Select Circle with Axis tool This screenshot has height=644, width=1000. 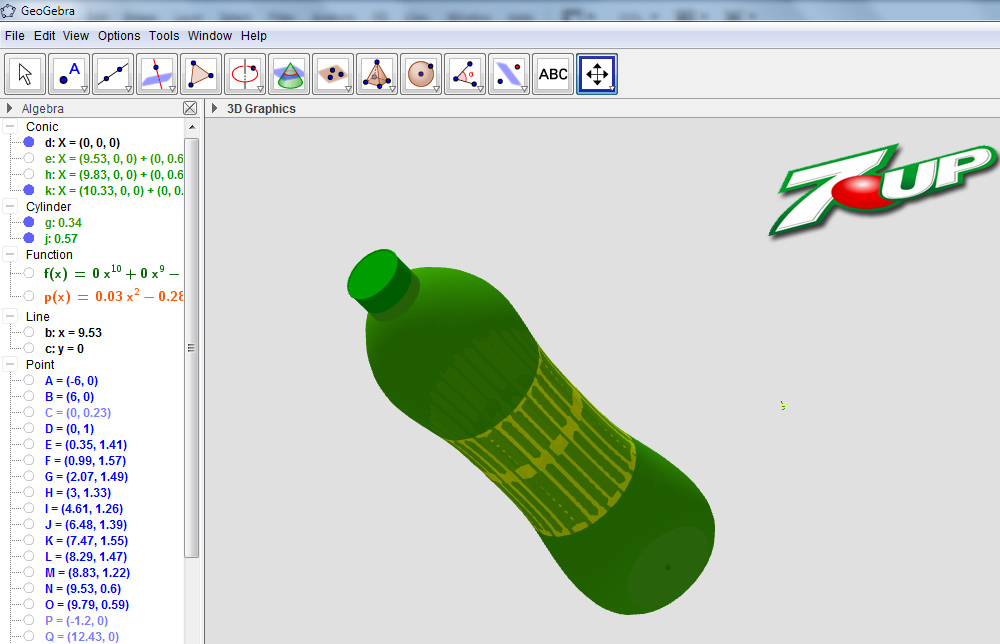(x=245, y=74)
